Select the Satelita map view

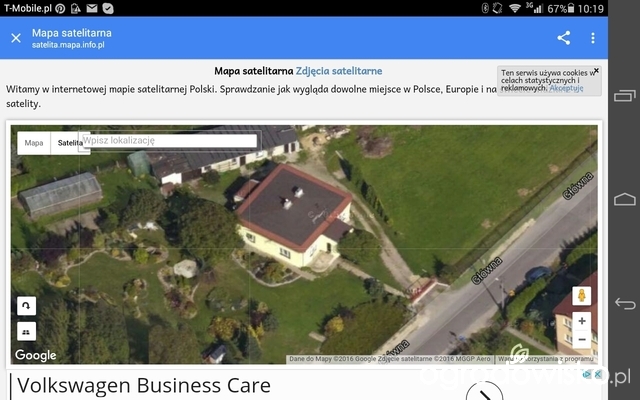tap(70, 143)
